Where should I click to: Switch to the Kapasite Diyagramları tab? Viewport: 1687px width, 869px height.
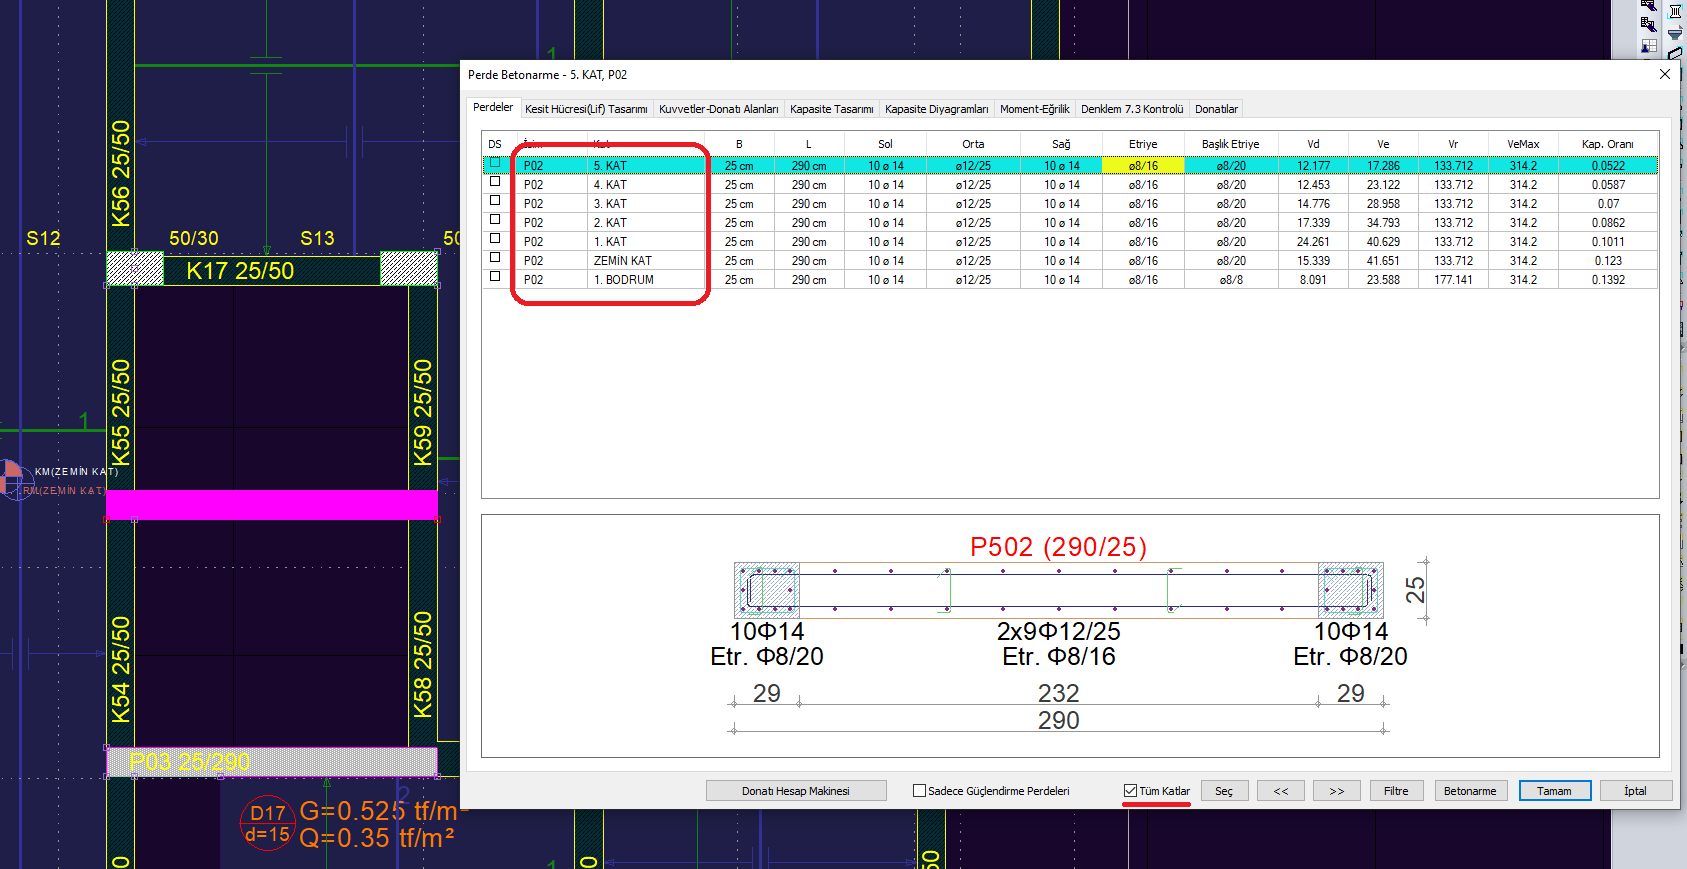(936, 109)
